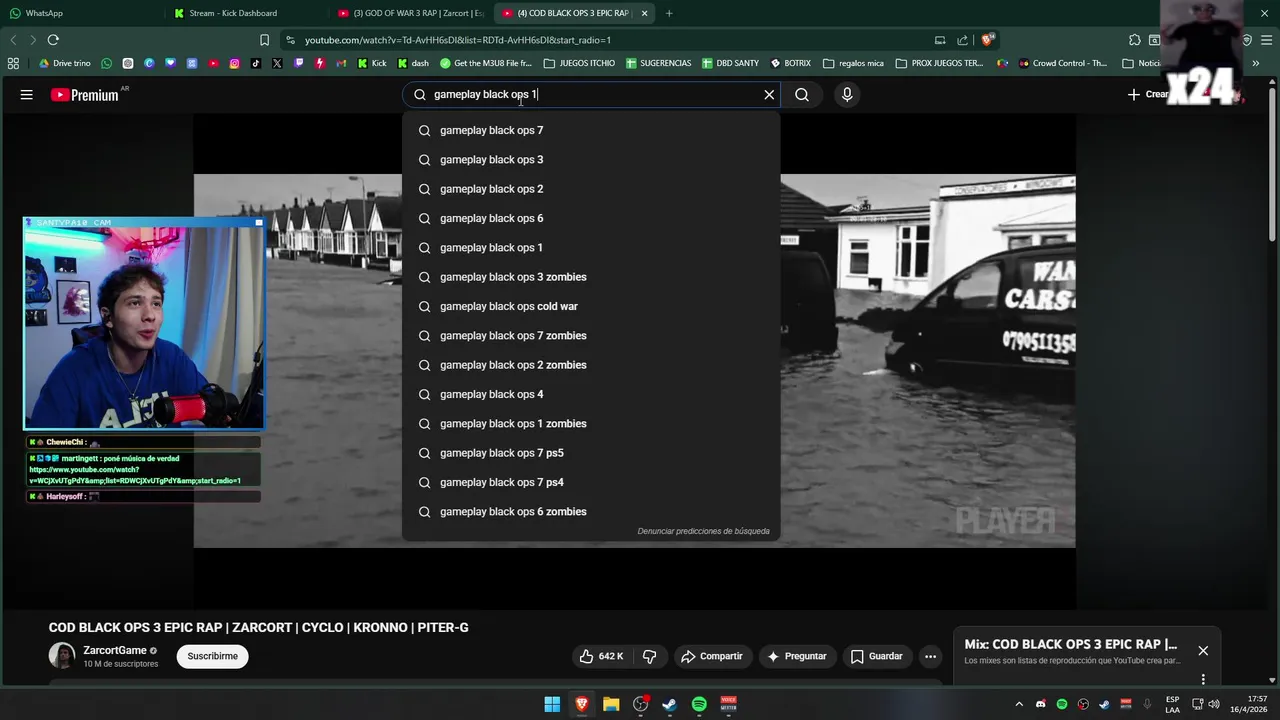Viewport: 1280px width, 720px height.
Task: Go back with the browser back arrow
Action: [13, 40]
